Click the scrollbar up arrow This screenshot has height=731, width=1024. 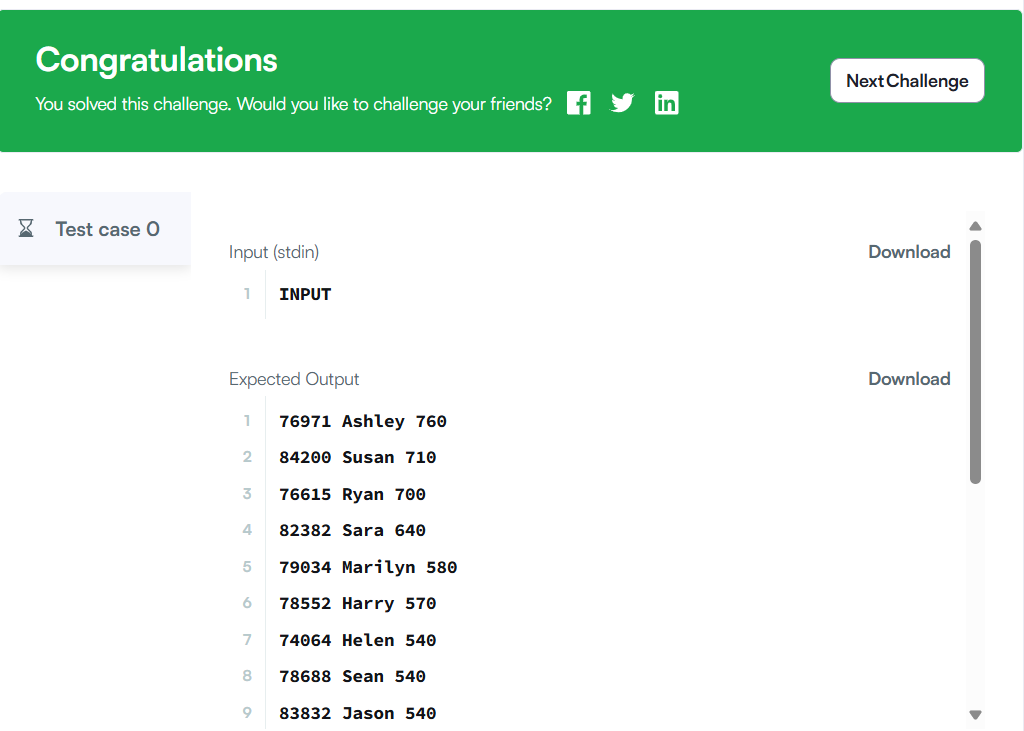tap(976, 226)
